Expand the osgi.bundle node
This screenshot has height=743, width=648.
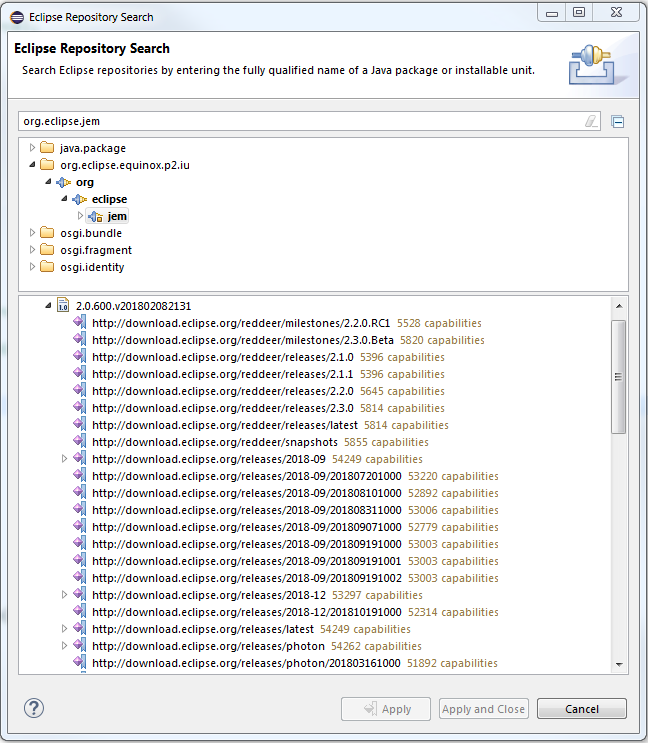tap(32, 233)
